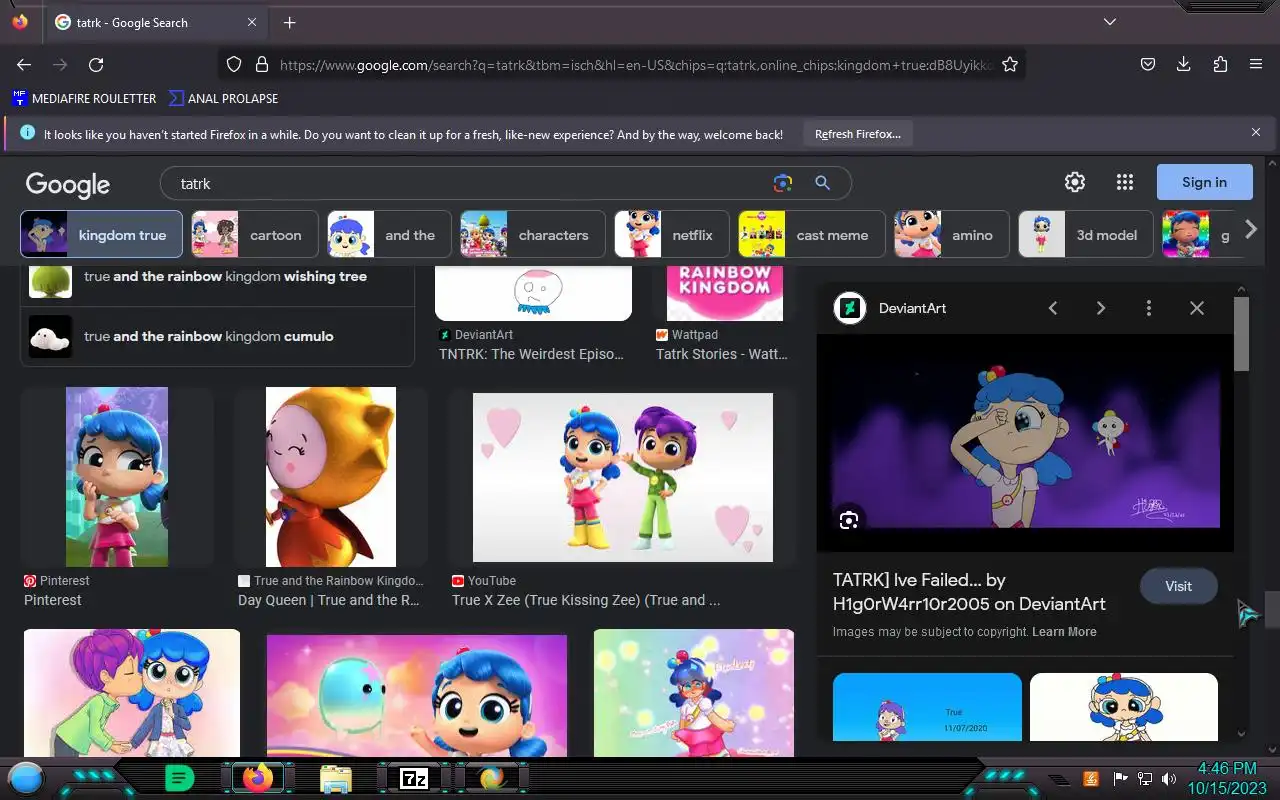
Task: Open the Extensions puzzle icon
Action: 1220,64
